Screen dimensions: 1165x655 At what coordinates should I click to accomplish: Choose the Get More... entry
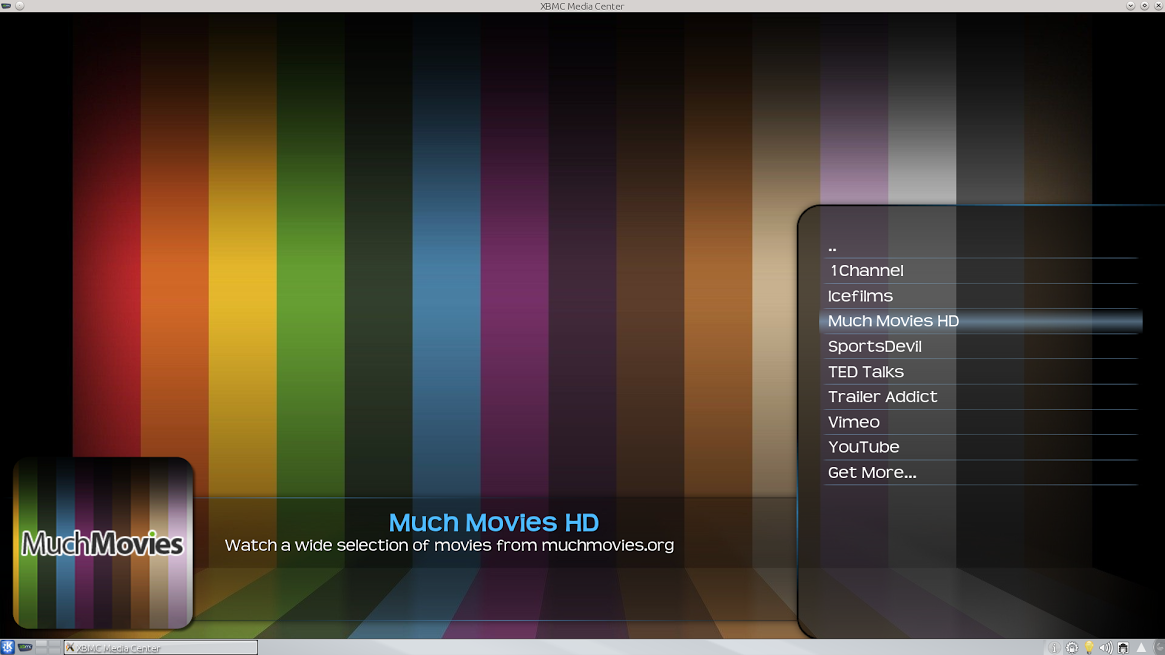pyautogui.click(x=980, y=472)
